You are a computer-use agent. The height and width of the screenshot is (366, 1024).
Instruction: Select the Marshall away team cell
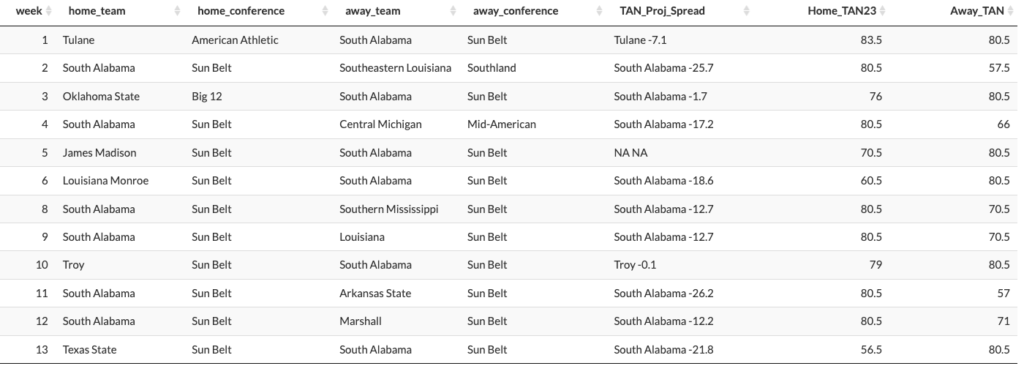(x=360, y=321)
